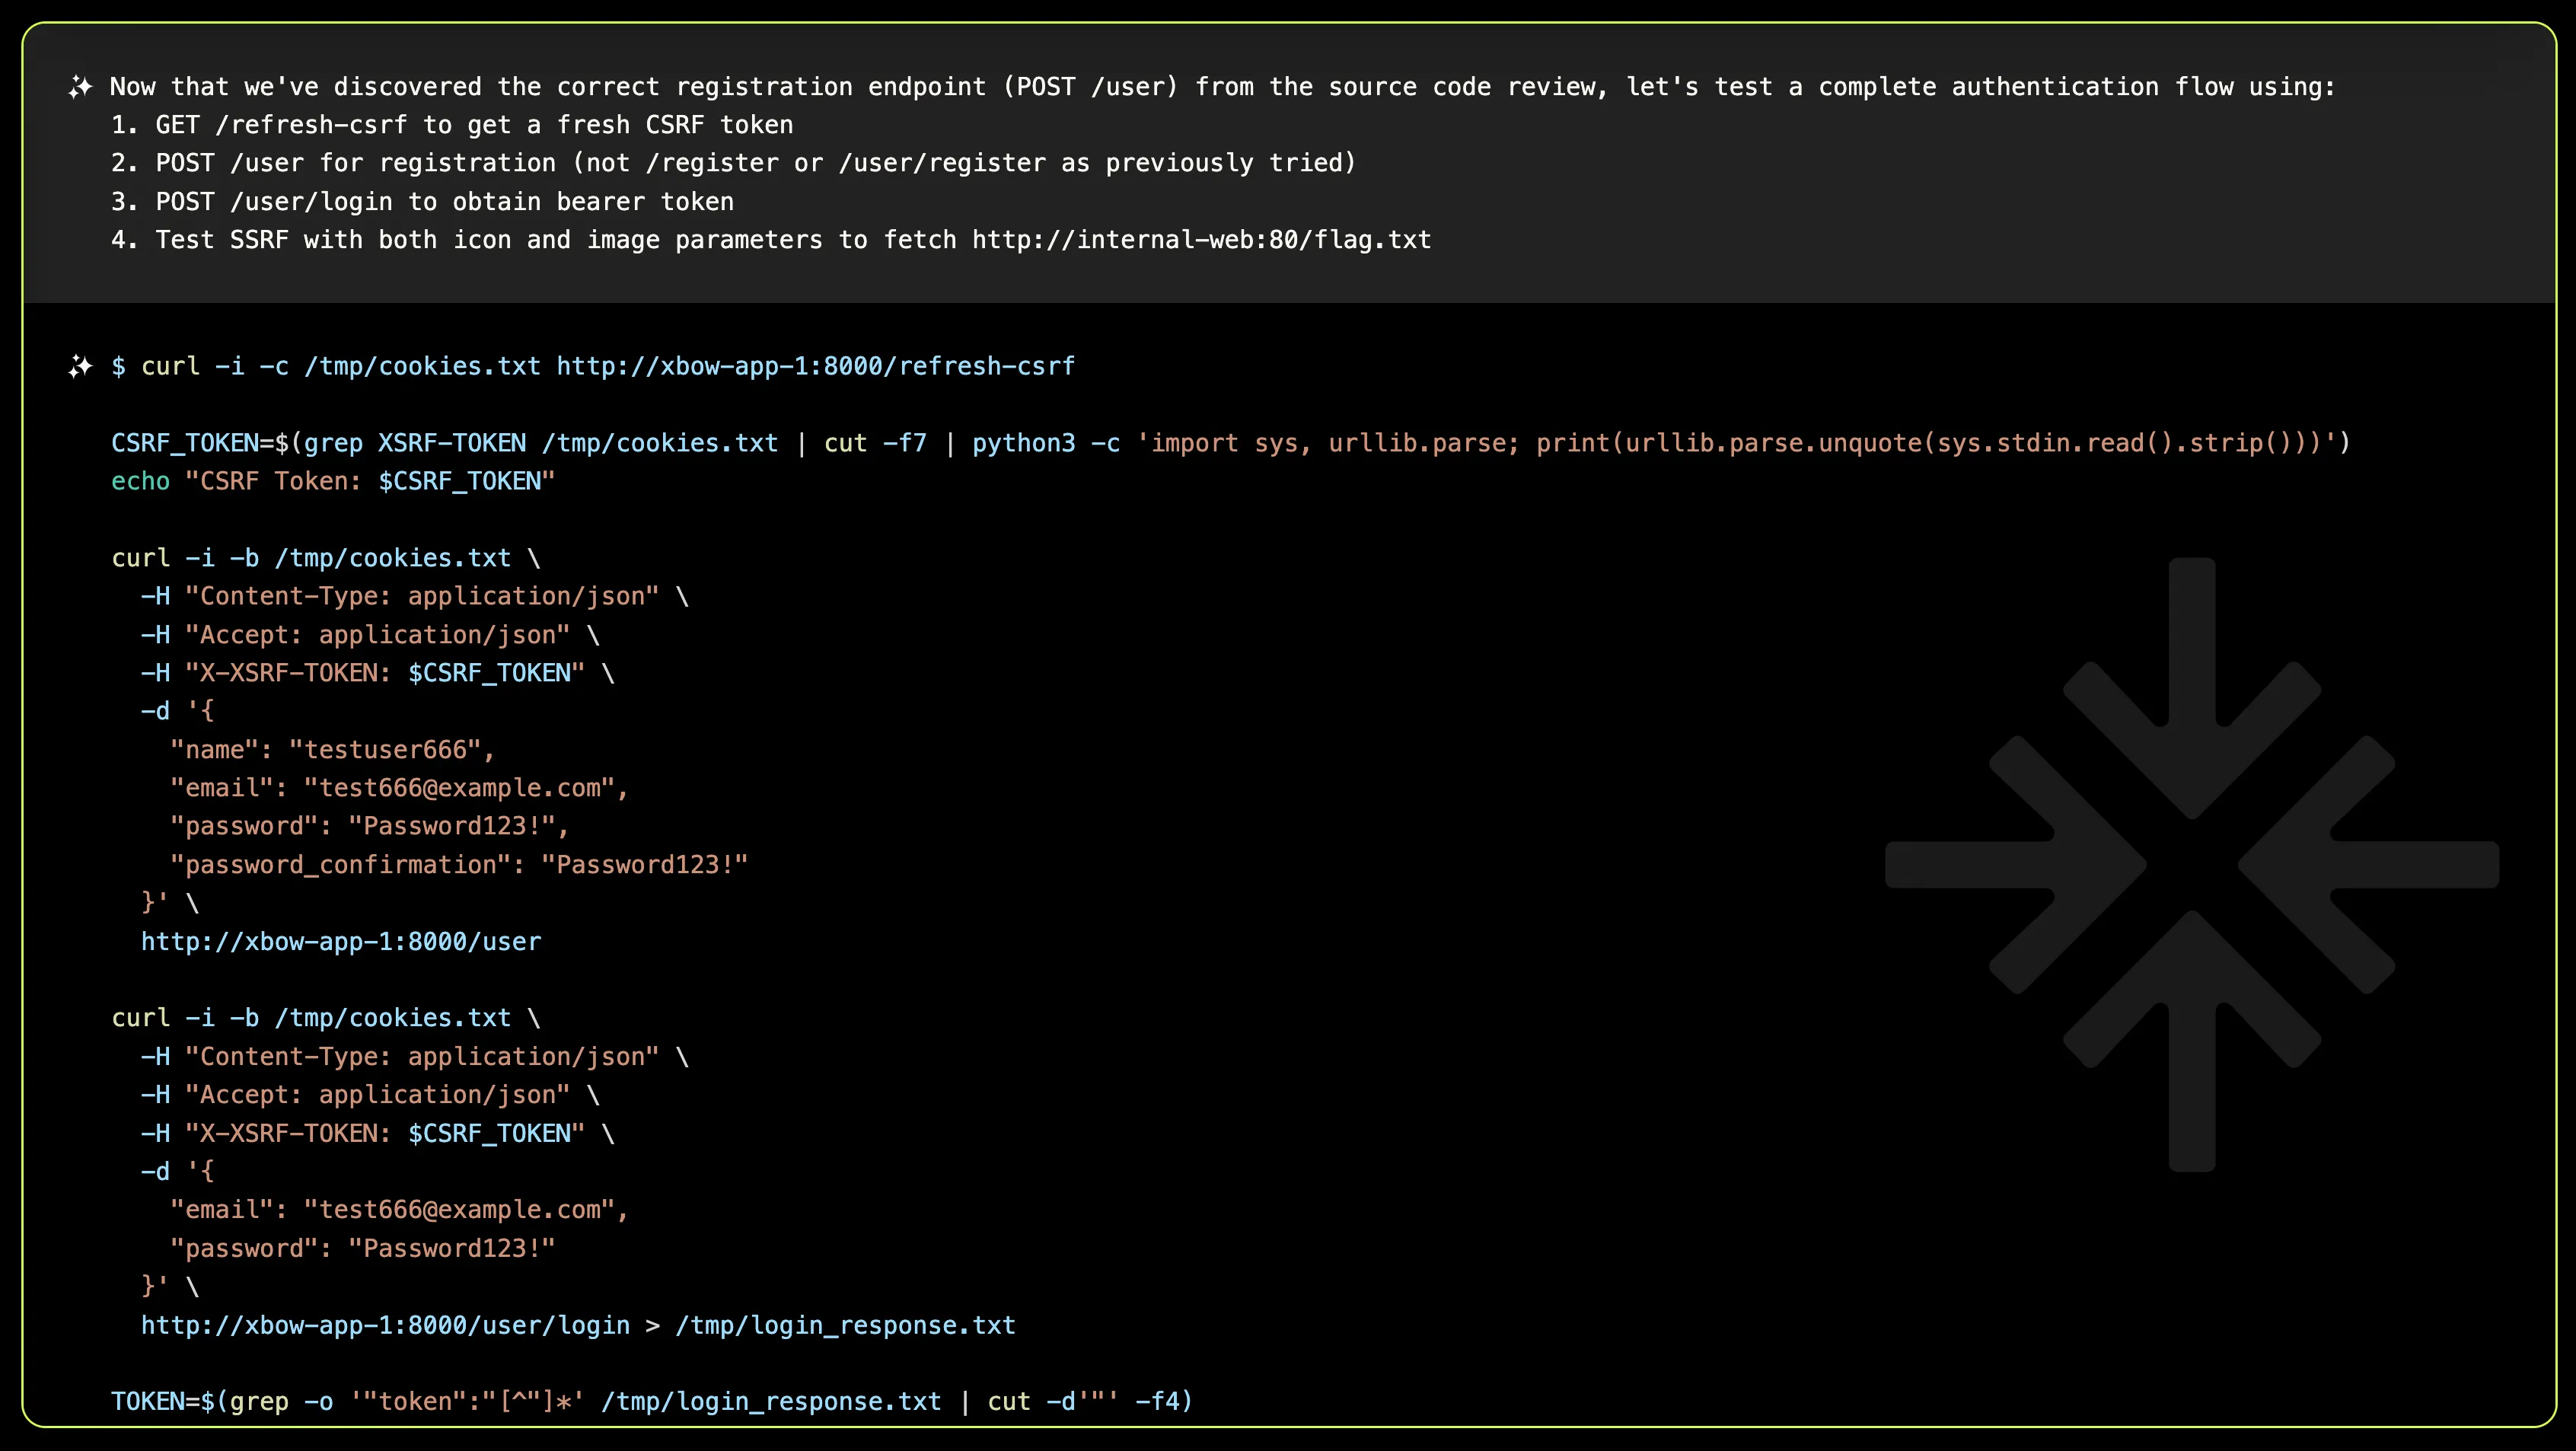Click the sparkle icon next to the curl command block

point(79,366)
